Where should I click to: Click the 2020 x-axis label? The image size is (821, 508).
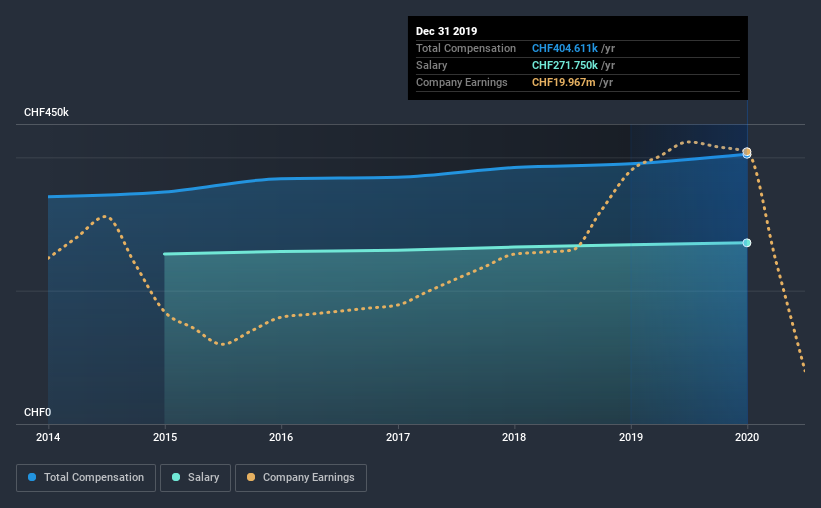tap(747, 437)
